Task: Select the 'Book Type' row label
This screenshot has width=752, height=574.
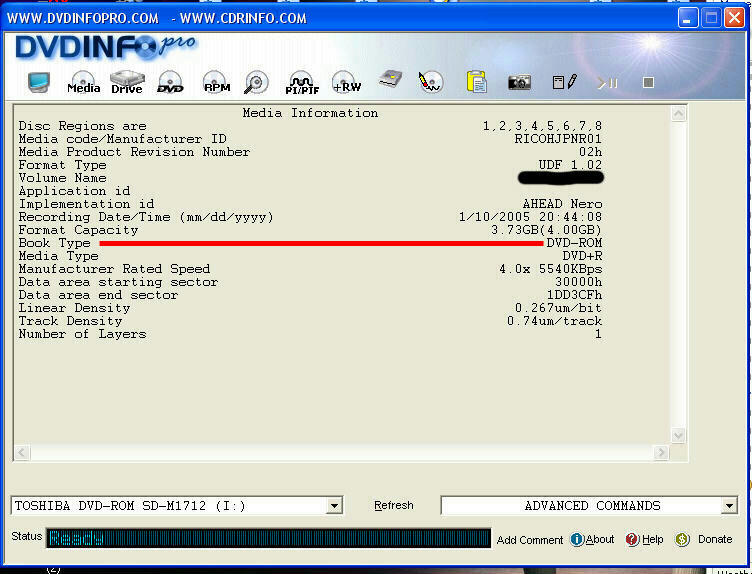Action: click(x=54, y=243)
